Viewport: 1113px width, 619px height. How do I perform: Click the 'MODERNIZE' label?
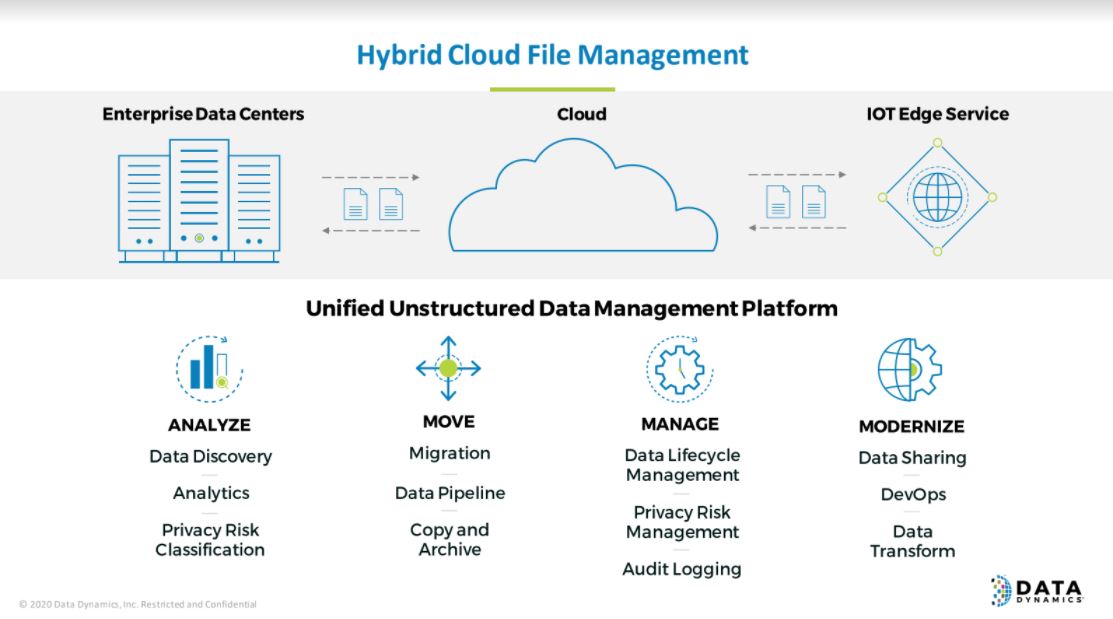pos(911,427)
